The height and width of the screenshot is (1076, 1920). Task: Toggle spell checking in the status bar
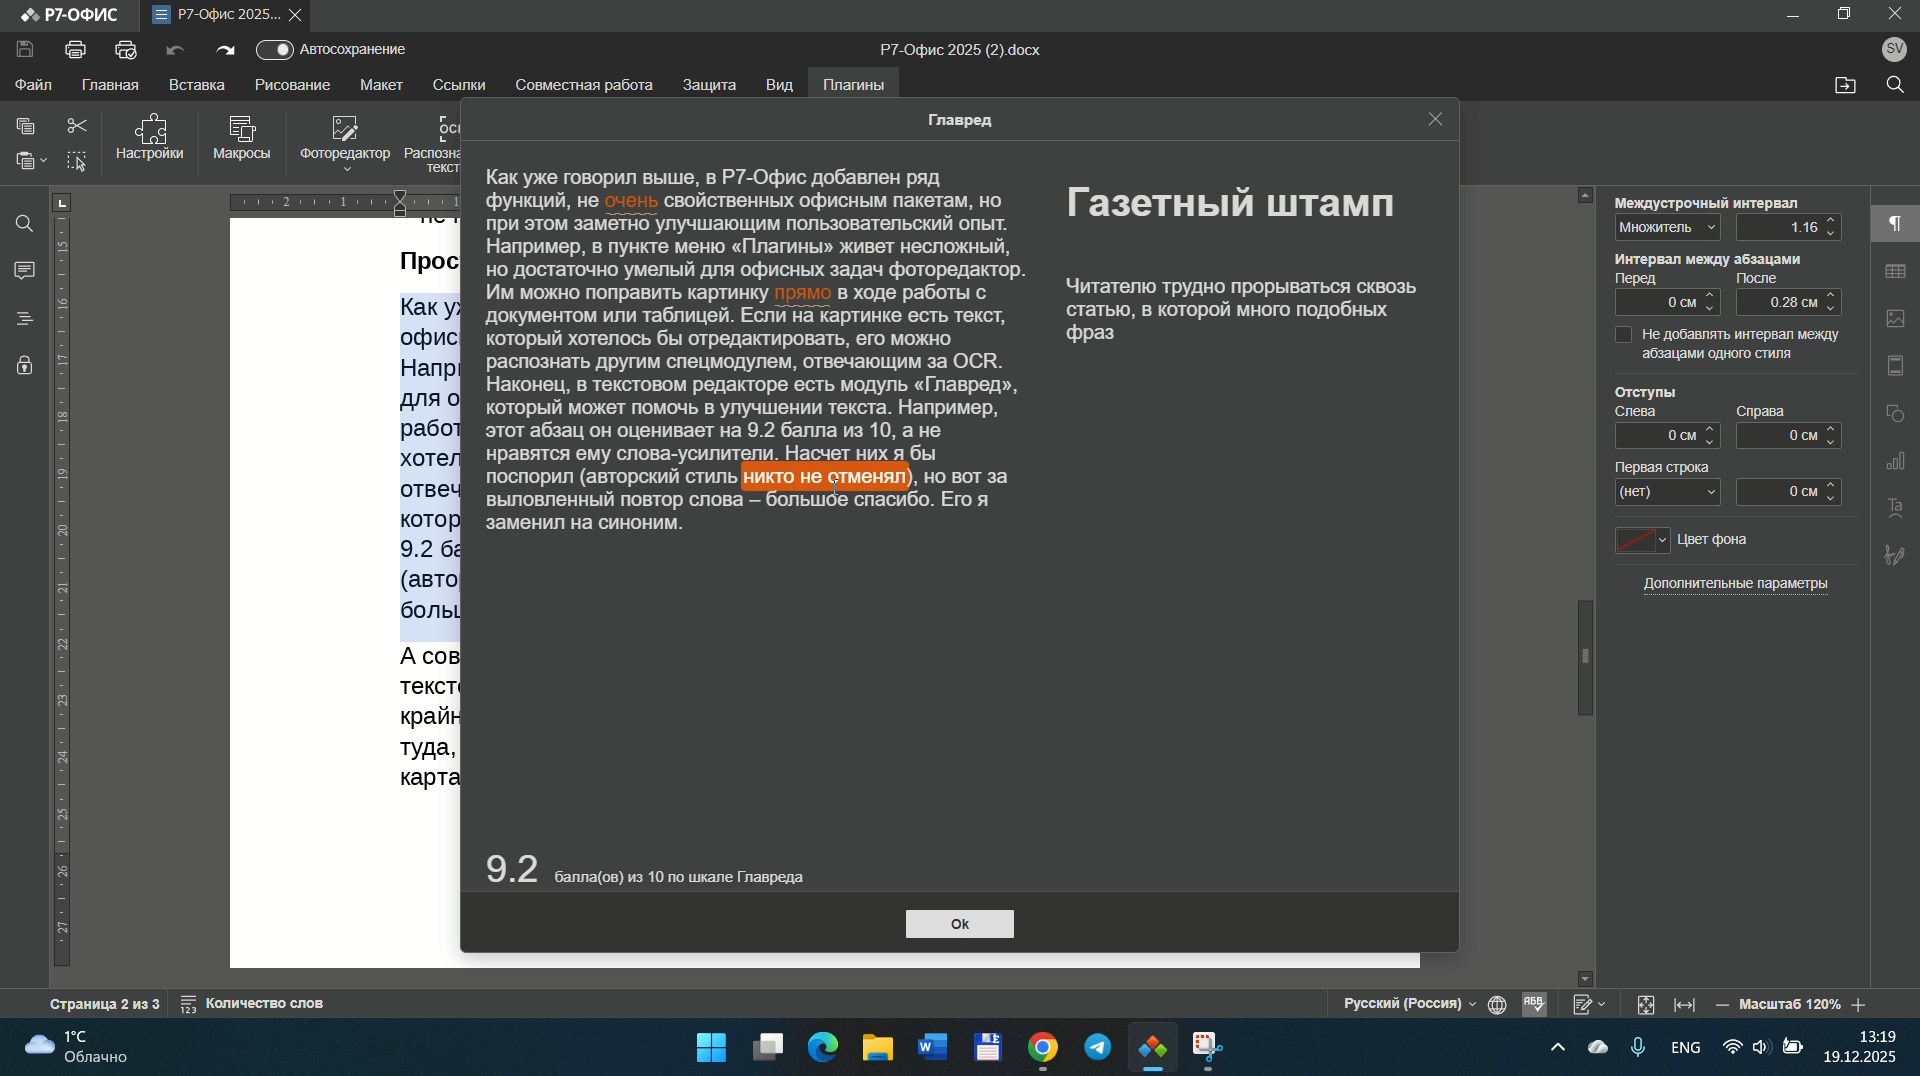[x=1536, y=1004]
